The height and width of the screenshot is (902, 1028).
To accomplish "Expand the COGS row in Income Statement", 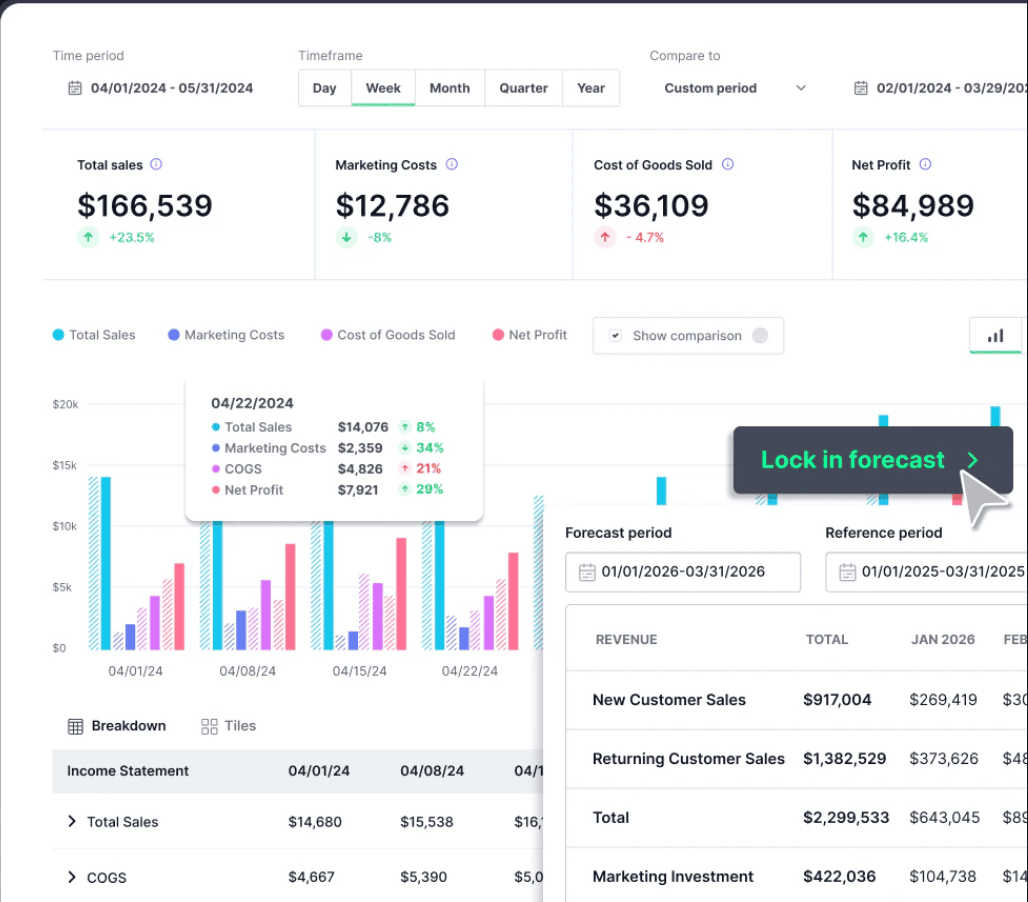I will pos(70,877).
